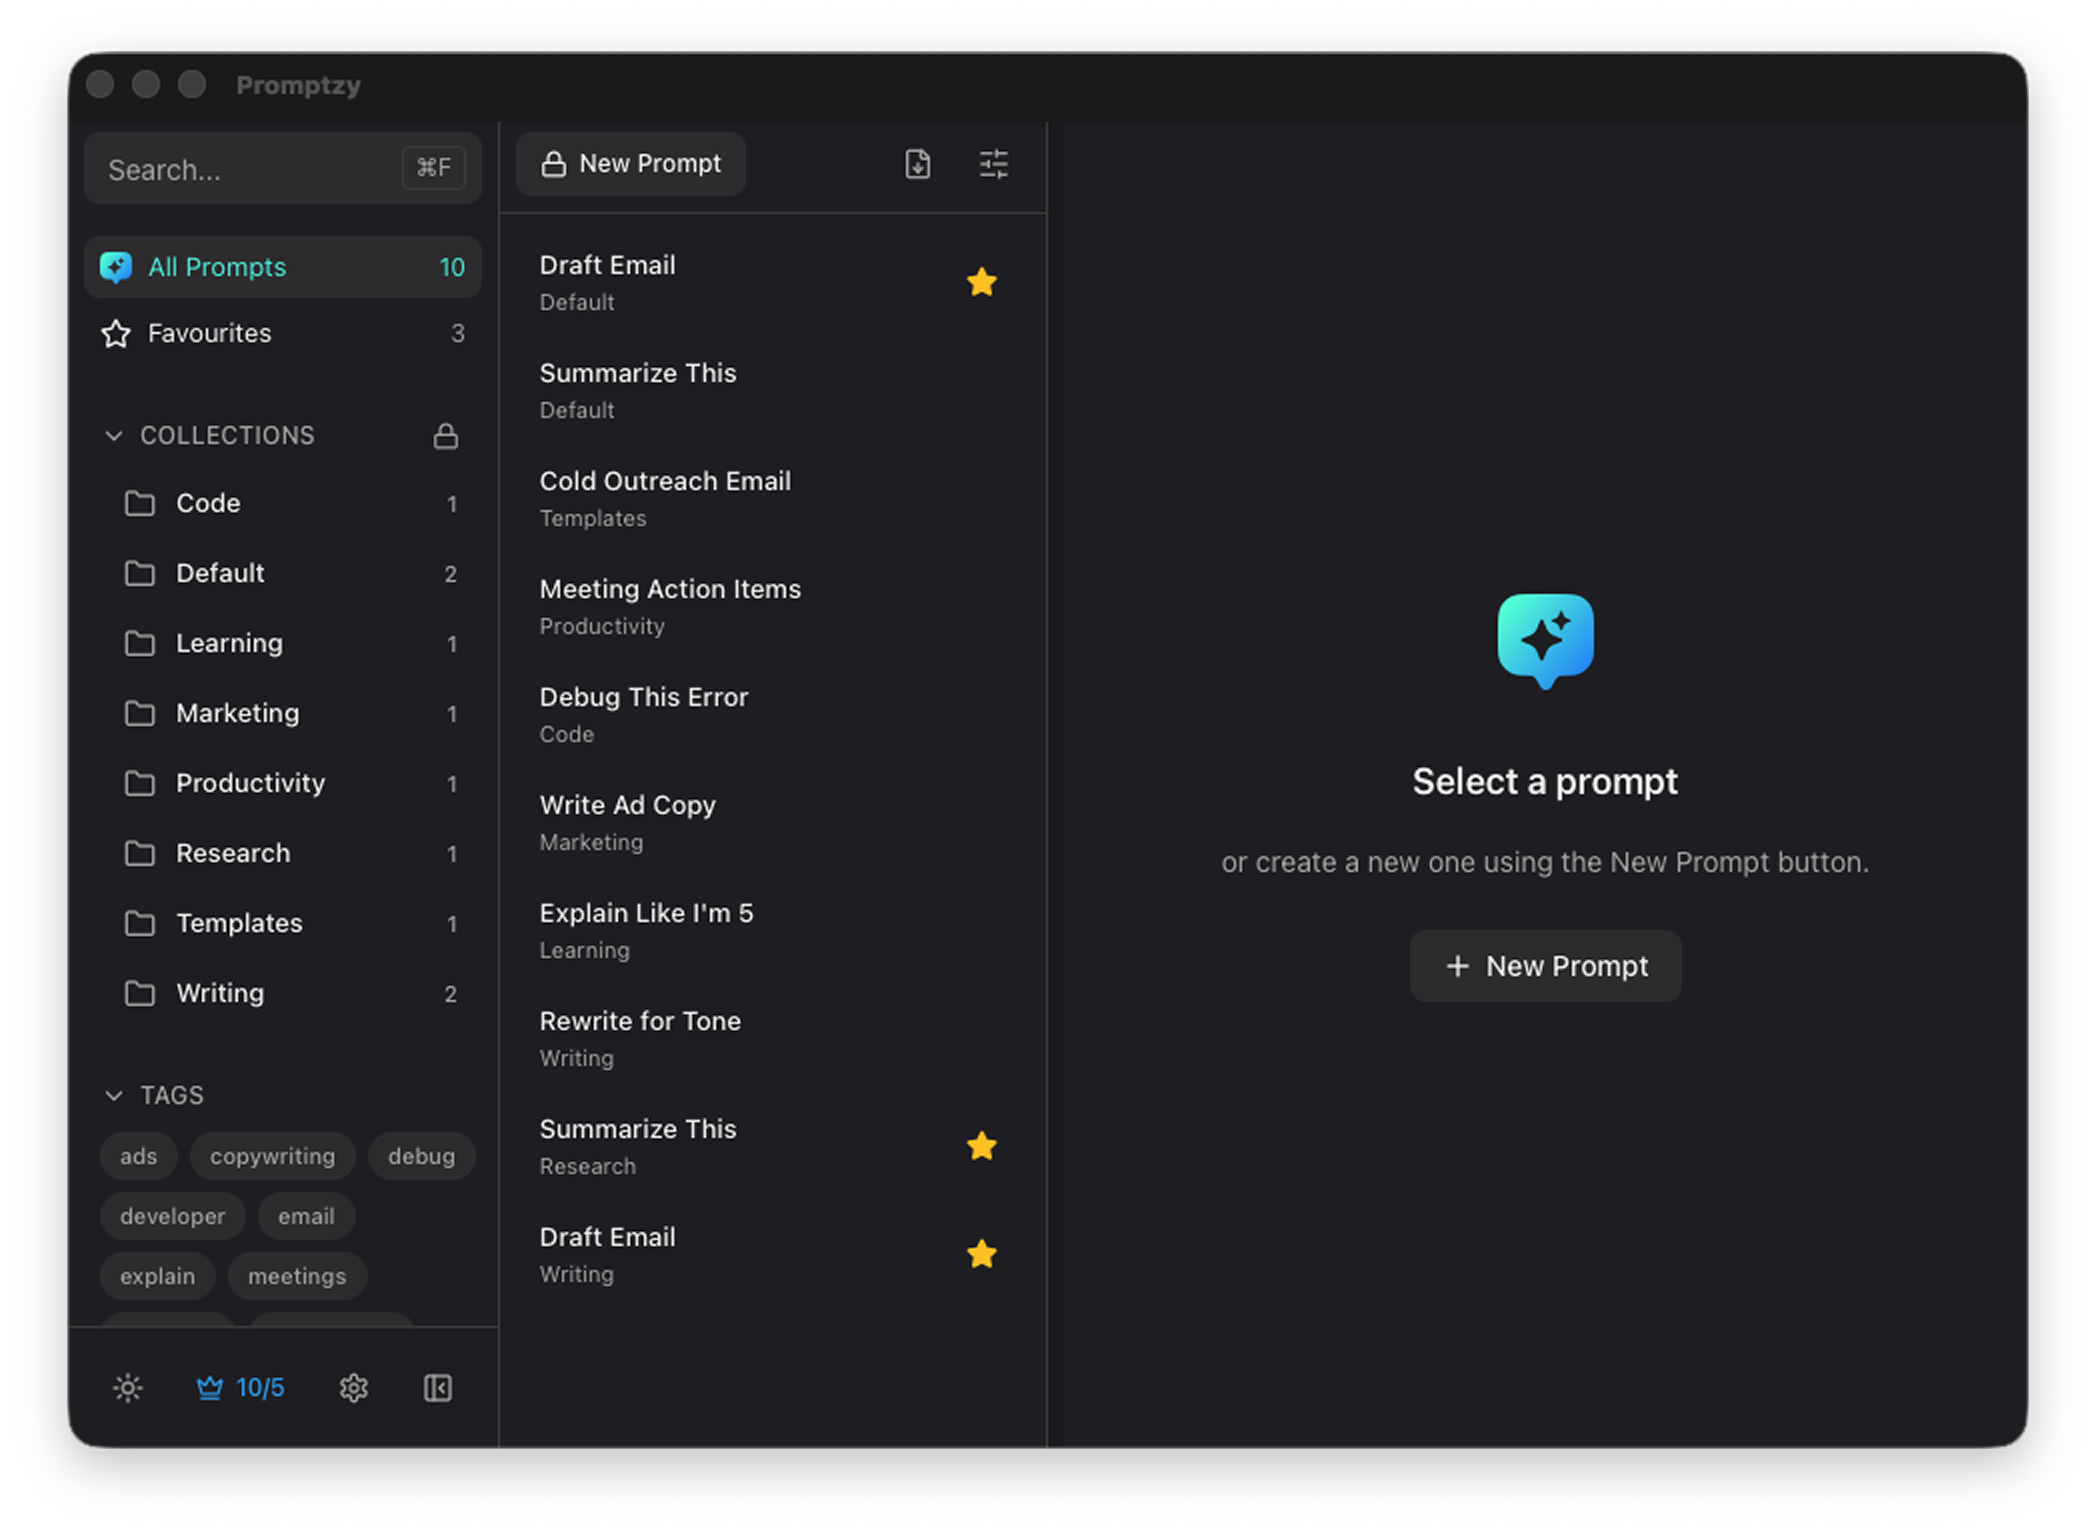Collapse the TAGS section
Viewport: 2096px width, 1532px height.
click(114, 1095)
